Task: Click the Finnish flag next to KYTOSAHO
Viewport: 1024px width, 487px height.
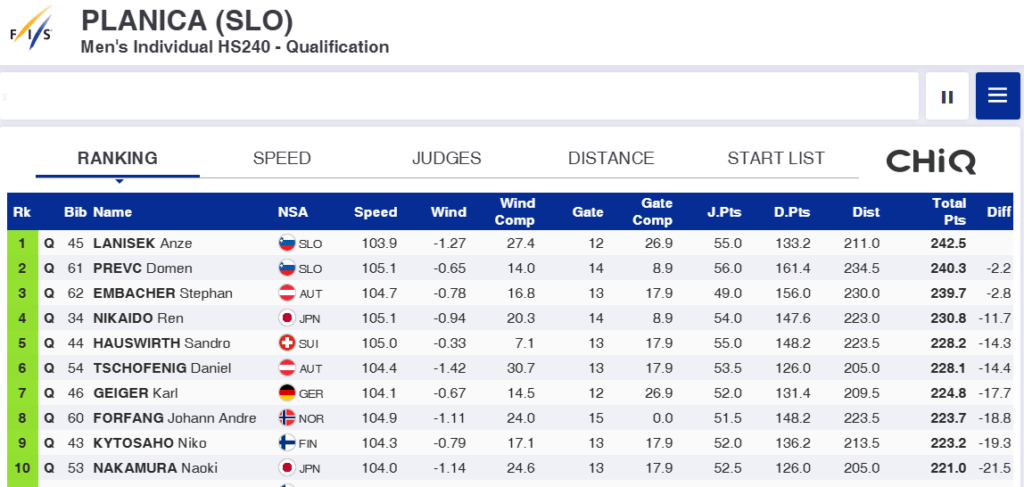Action: click(x=287, y=443)
